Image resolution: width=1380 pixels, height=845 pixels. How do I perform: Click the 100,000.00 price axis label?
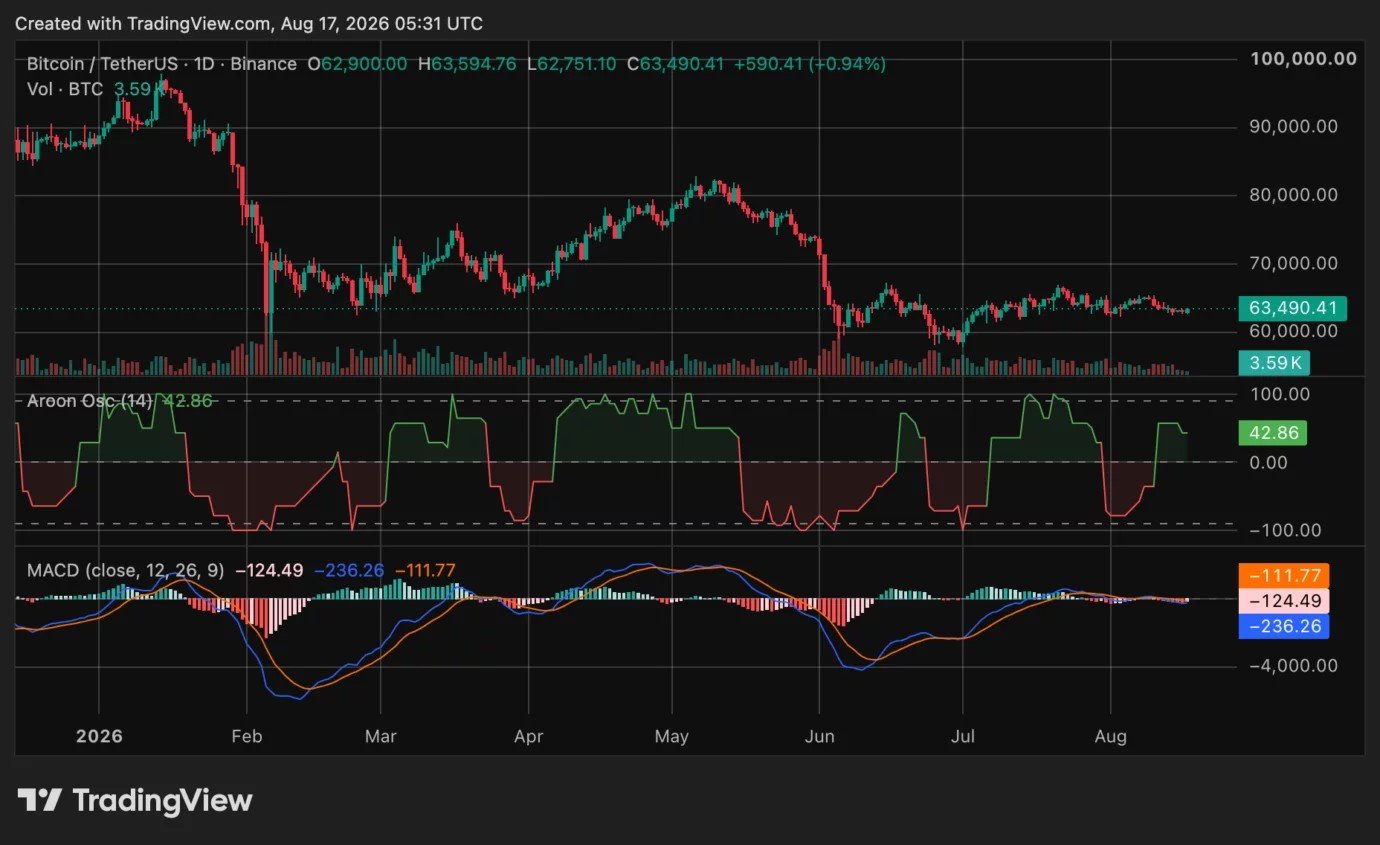pyautogui.click(x=1303, y=58)
